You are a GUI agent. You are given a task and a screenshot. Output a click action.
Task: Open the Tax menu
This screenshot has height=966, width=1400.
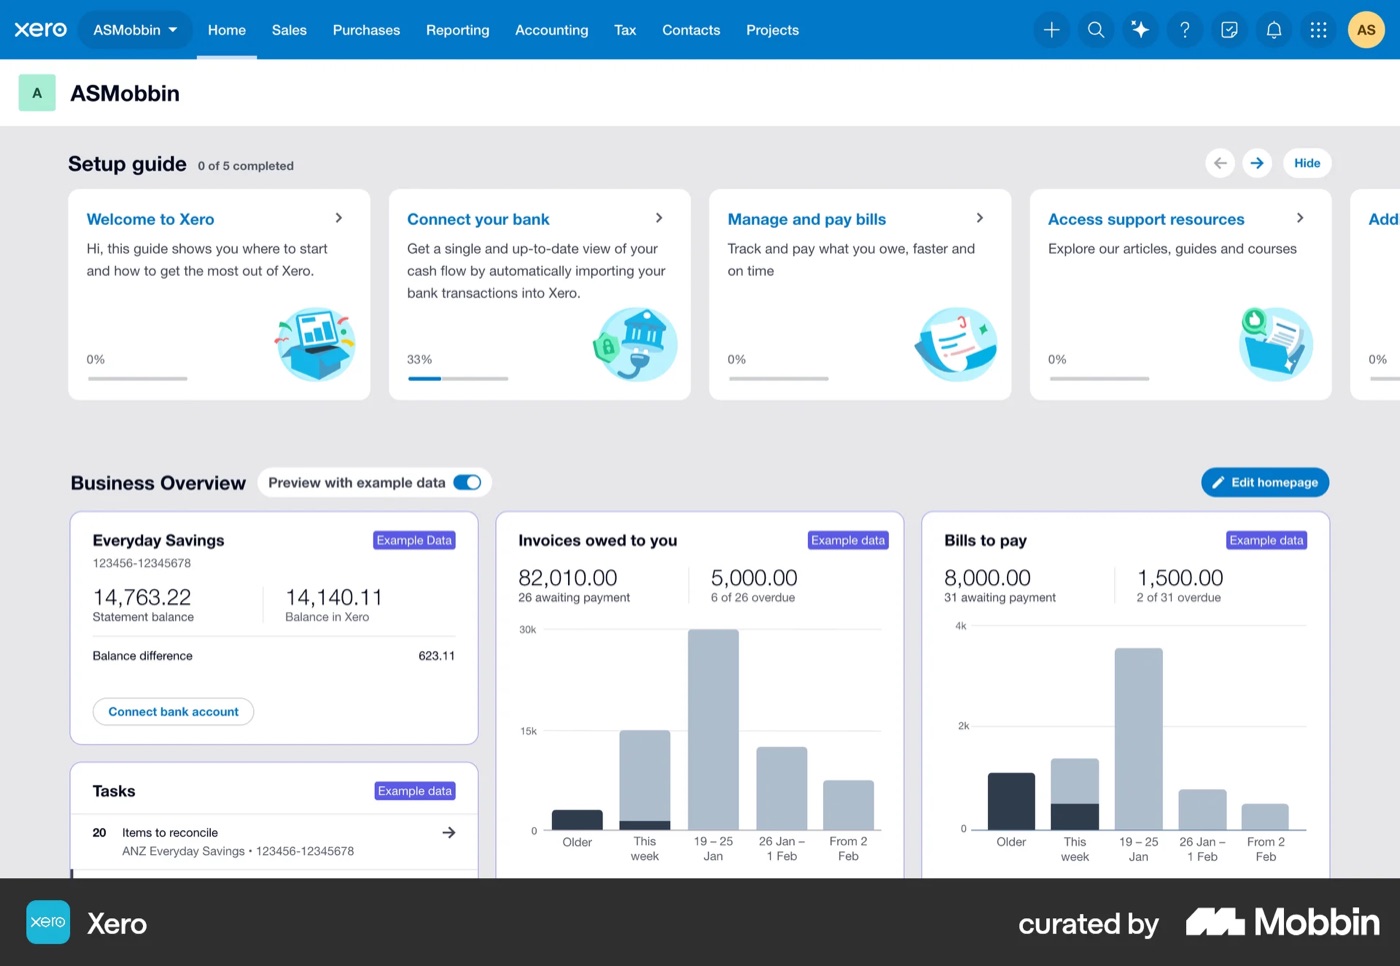pyautogui.click(x=625, y=30)
